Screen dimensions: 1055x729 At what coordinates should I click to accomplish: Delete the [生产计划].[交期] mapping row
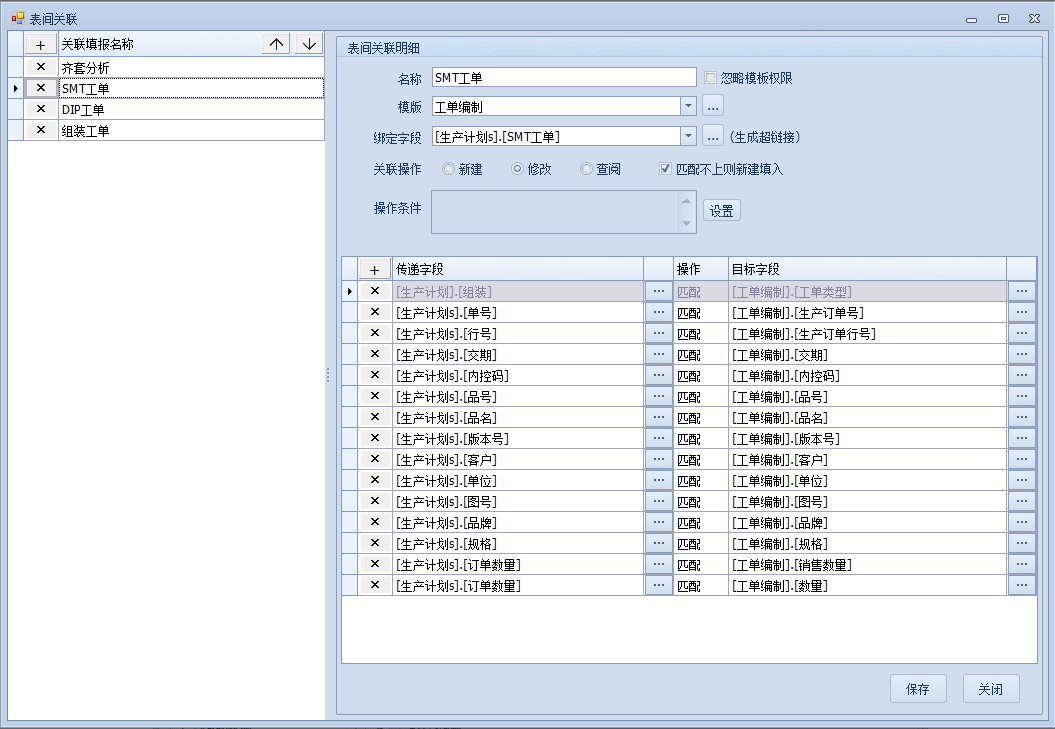(x=375, y=354)
